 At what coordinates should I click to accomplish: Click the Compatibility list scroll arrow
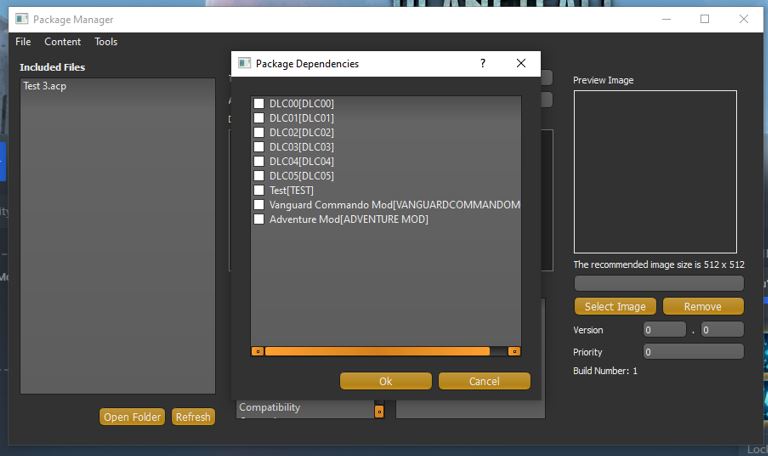tap(379, 411)
